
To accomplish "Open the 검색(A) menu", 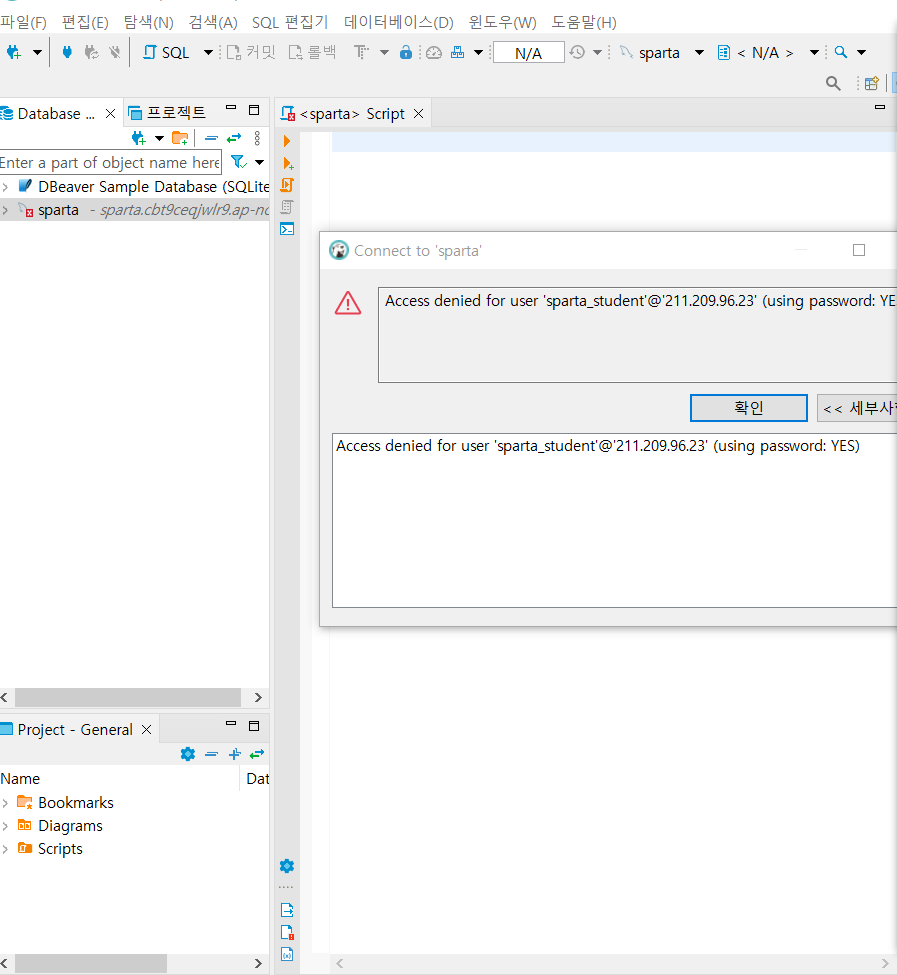I will pyautogui.click(x=213, y=22).
